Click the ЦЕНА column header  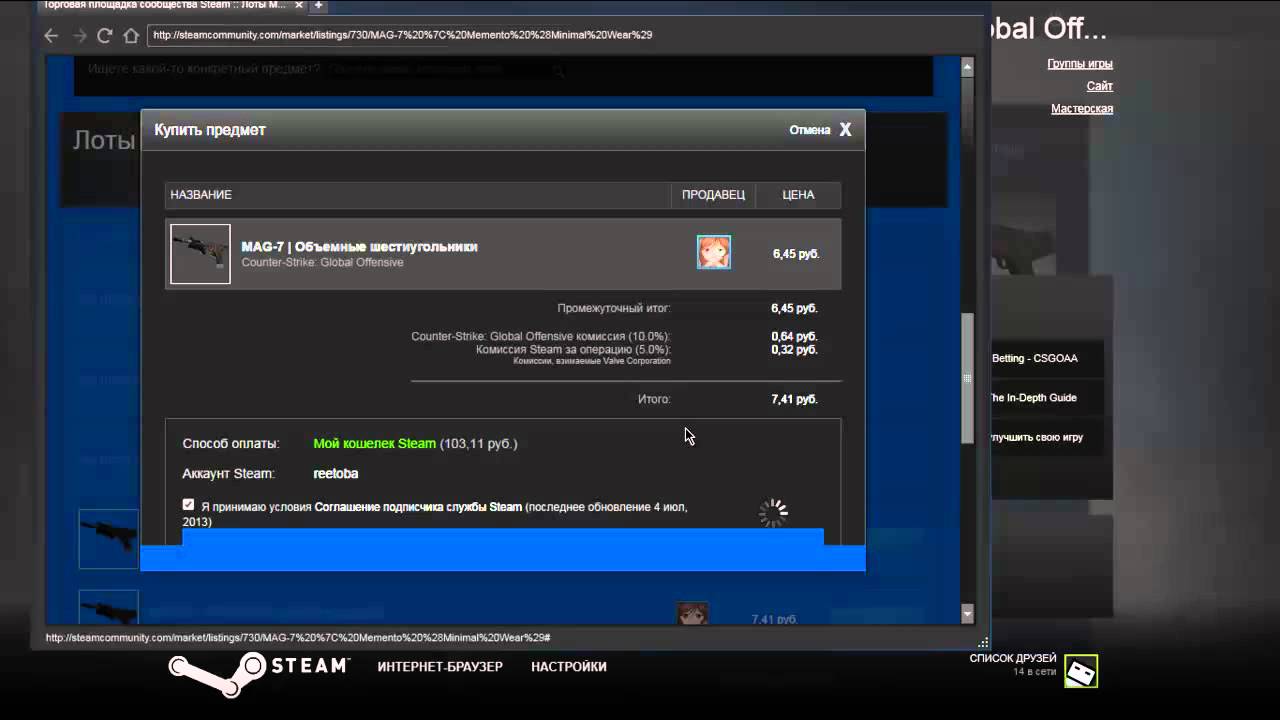coord(798,195)
